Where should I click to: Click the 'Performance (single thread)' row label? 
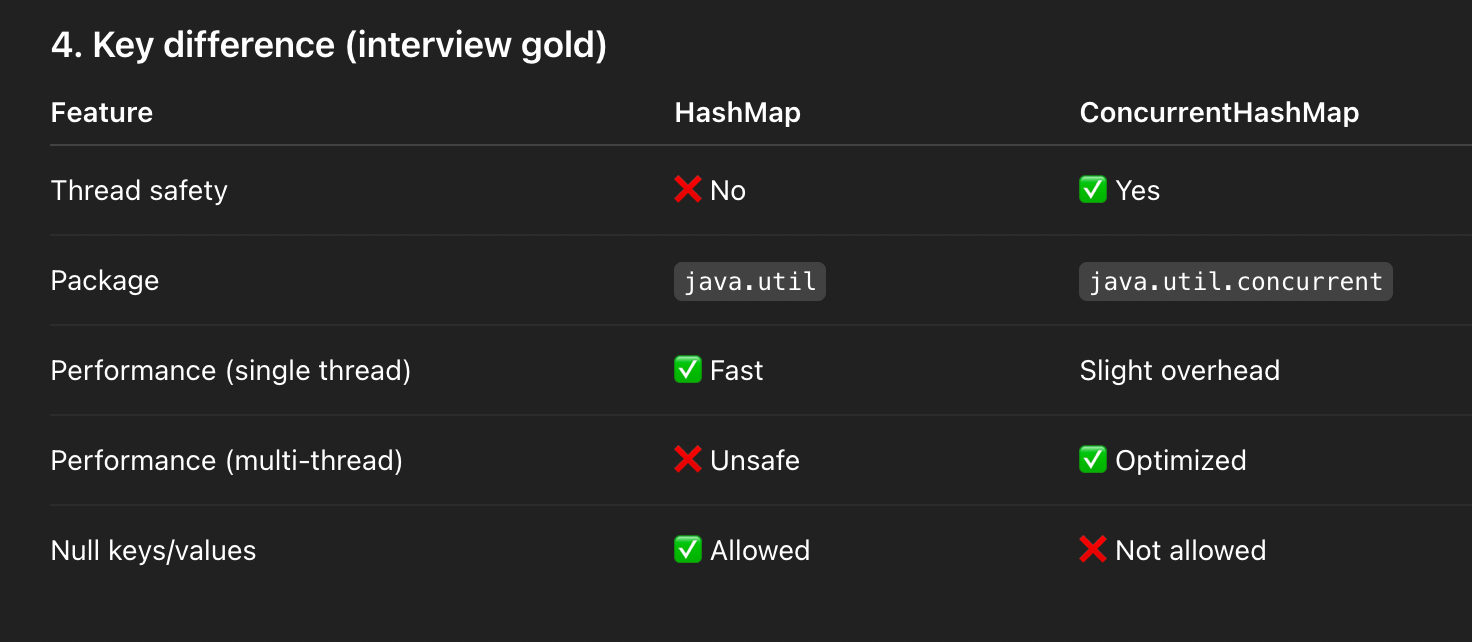[231, 370]
